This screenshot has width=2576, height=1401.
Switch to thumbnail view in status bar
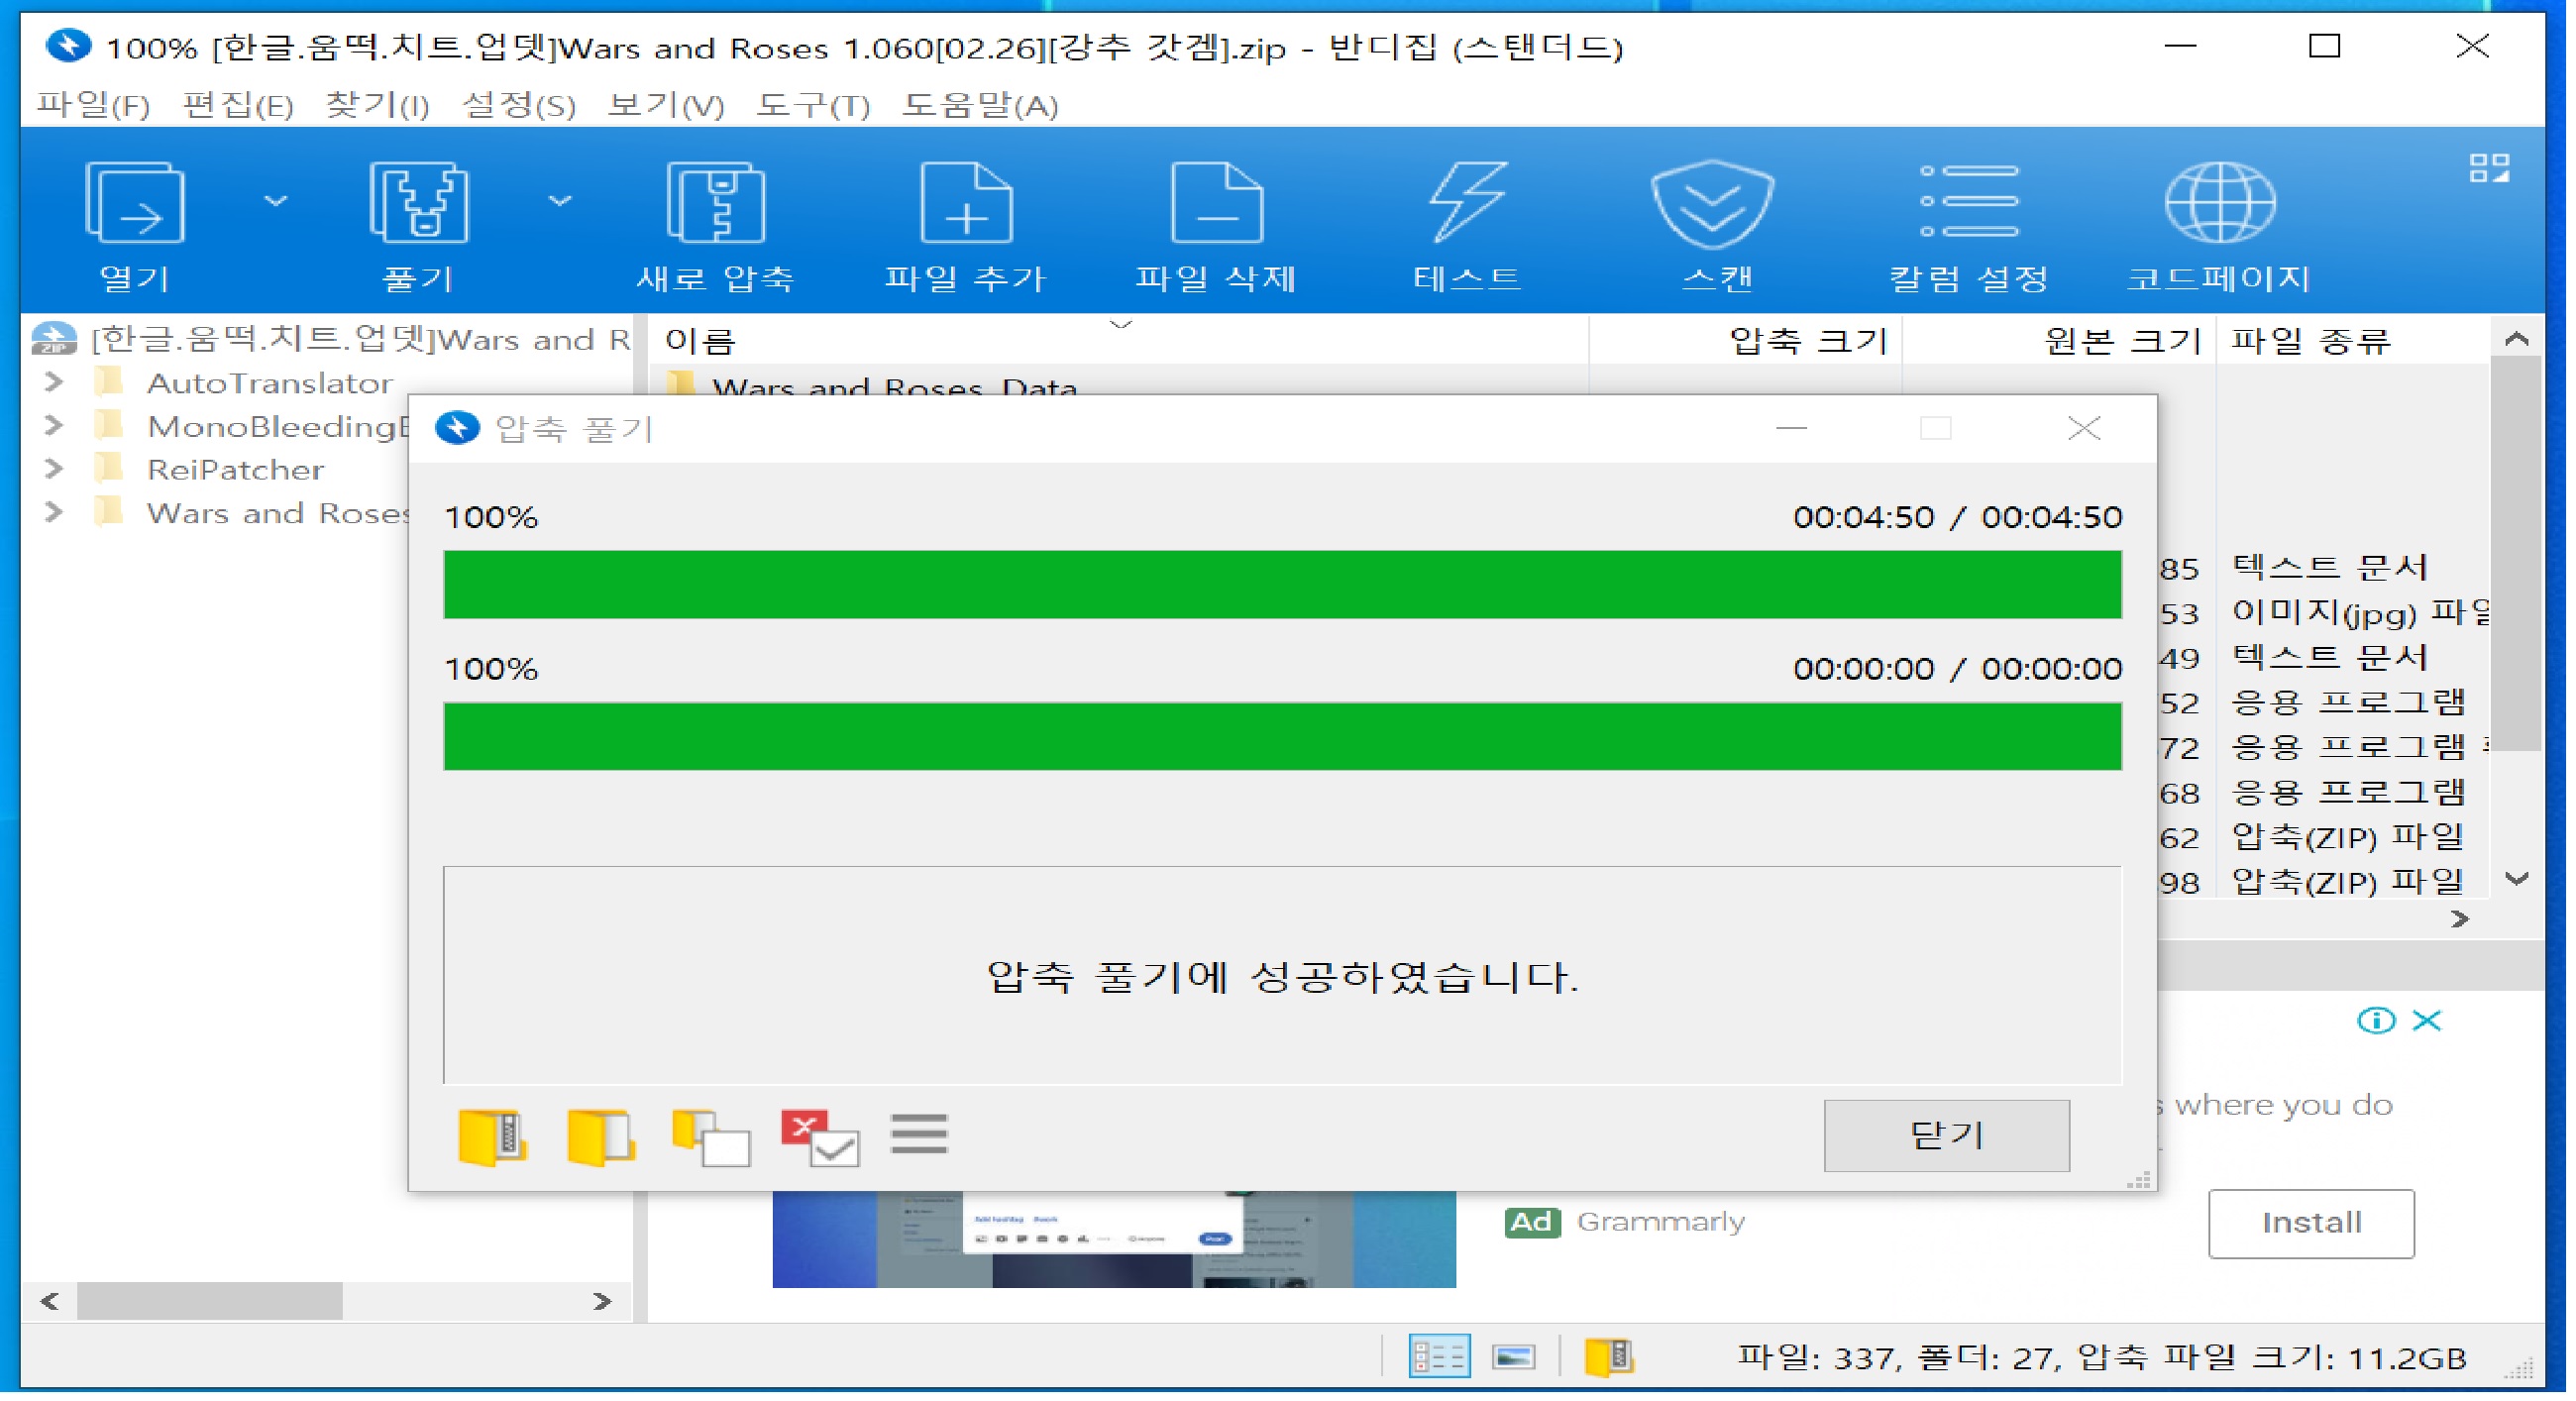pyautogui.click(x=1514, y=1357)
